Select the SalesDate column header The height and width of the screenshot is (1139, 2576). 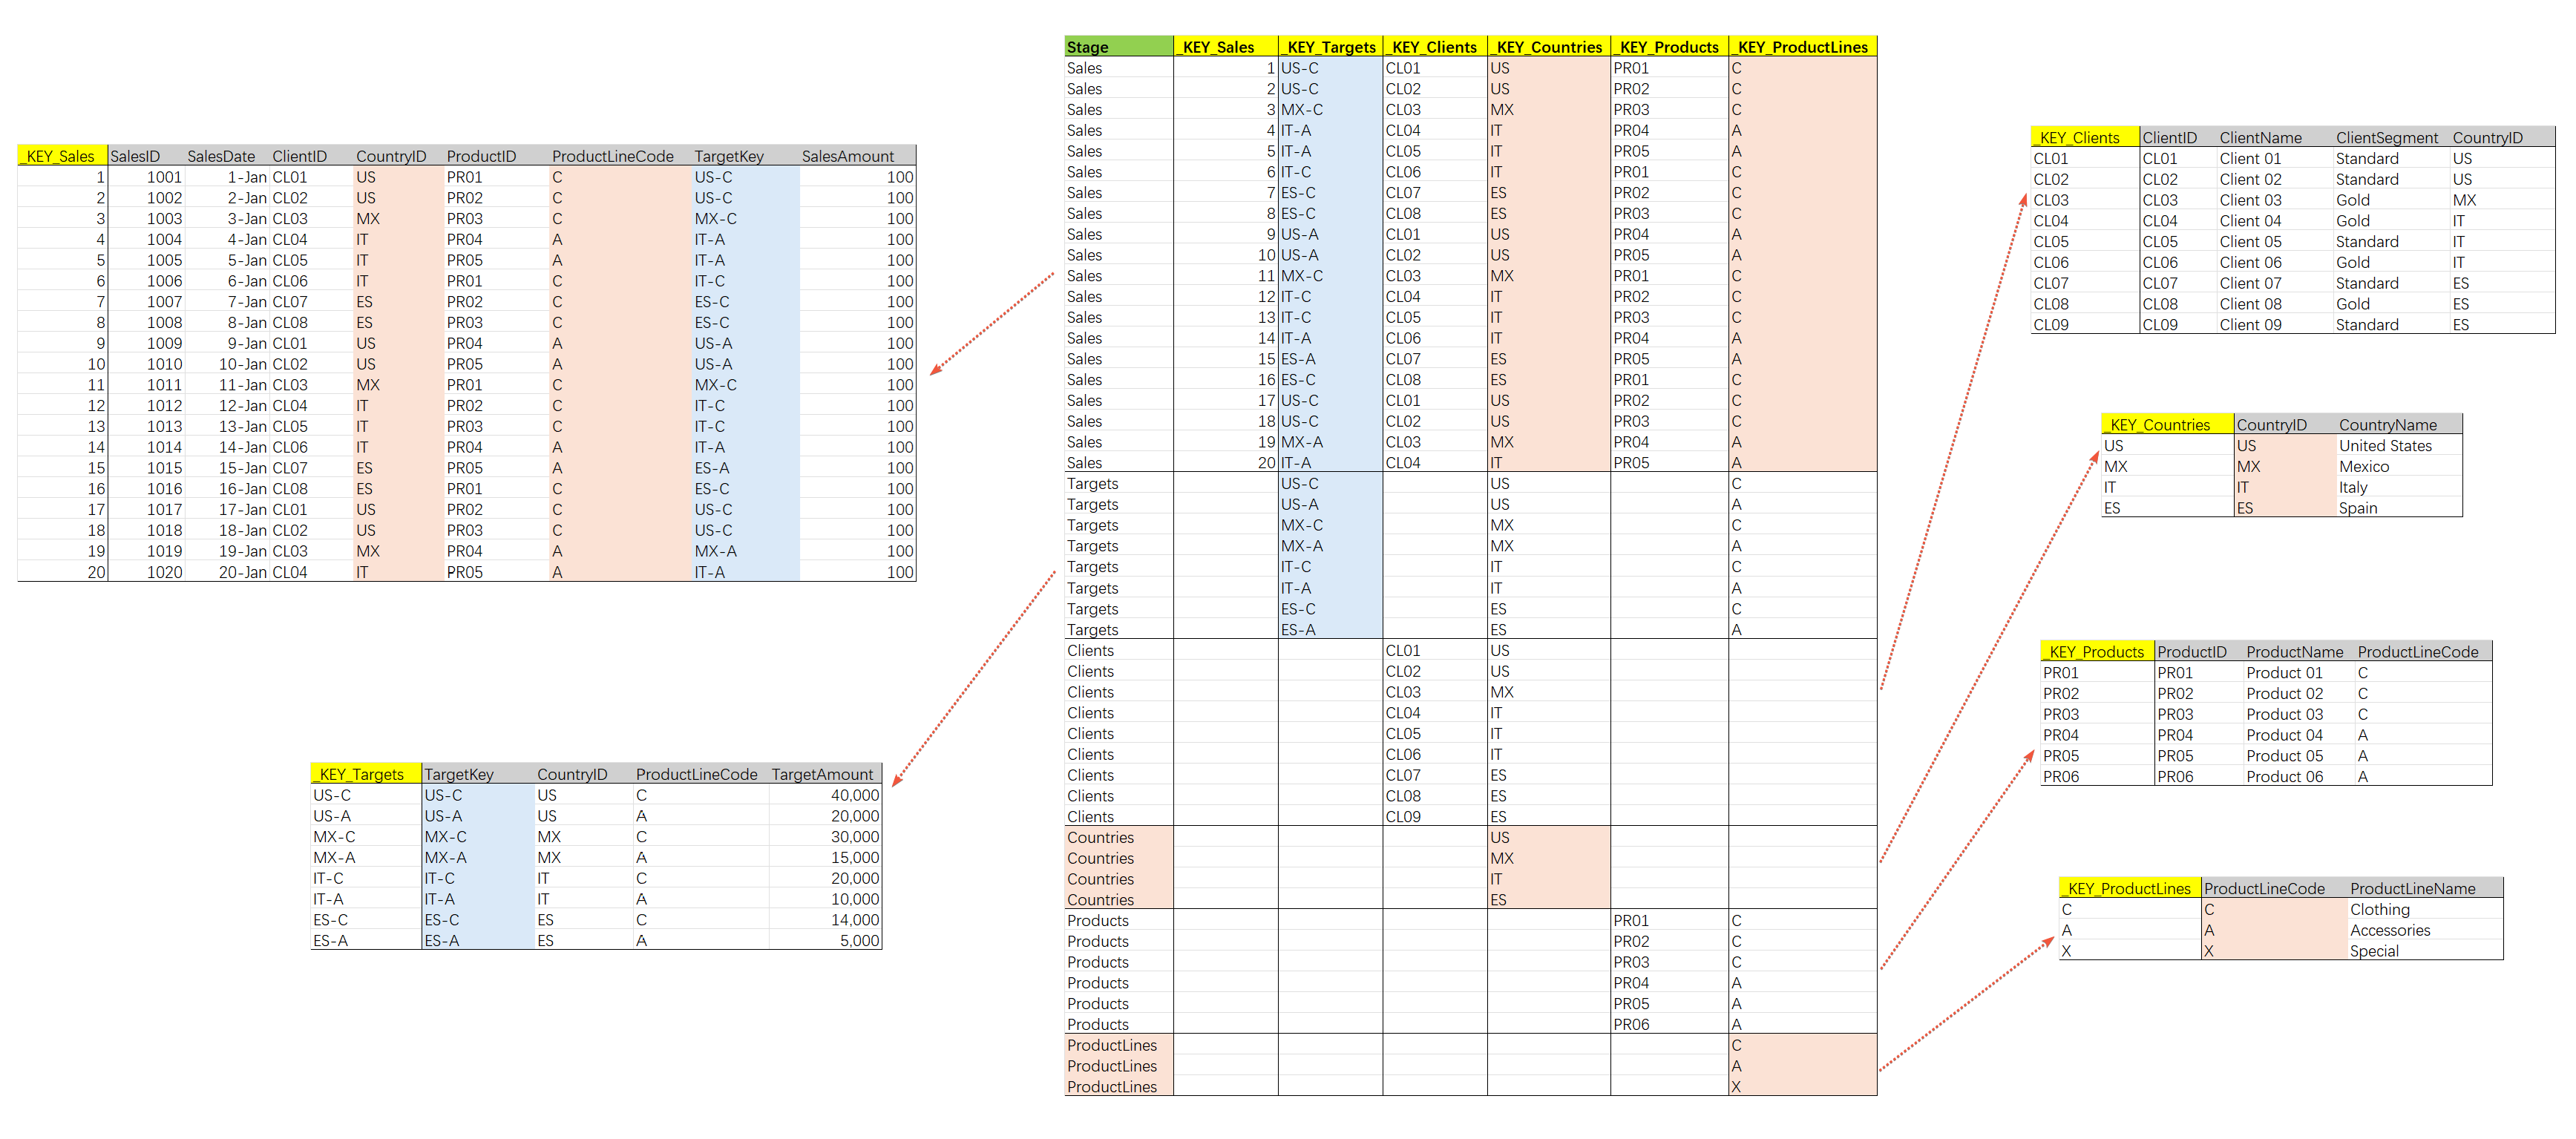(221, 156)
